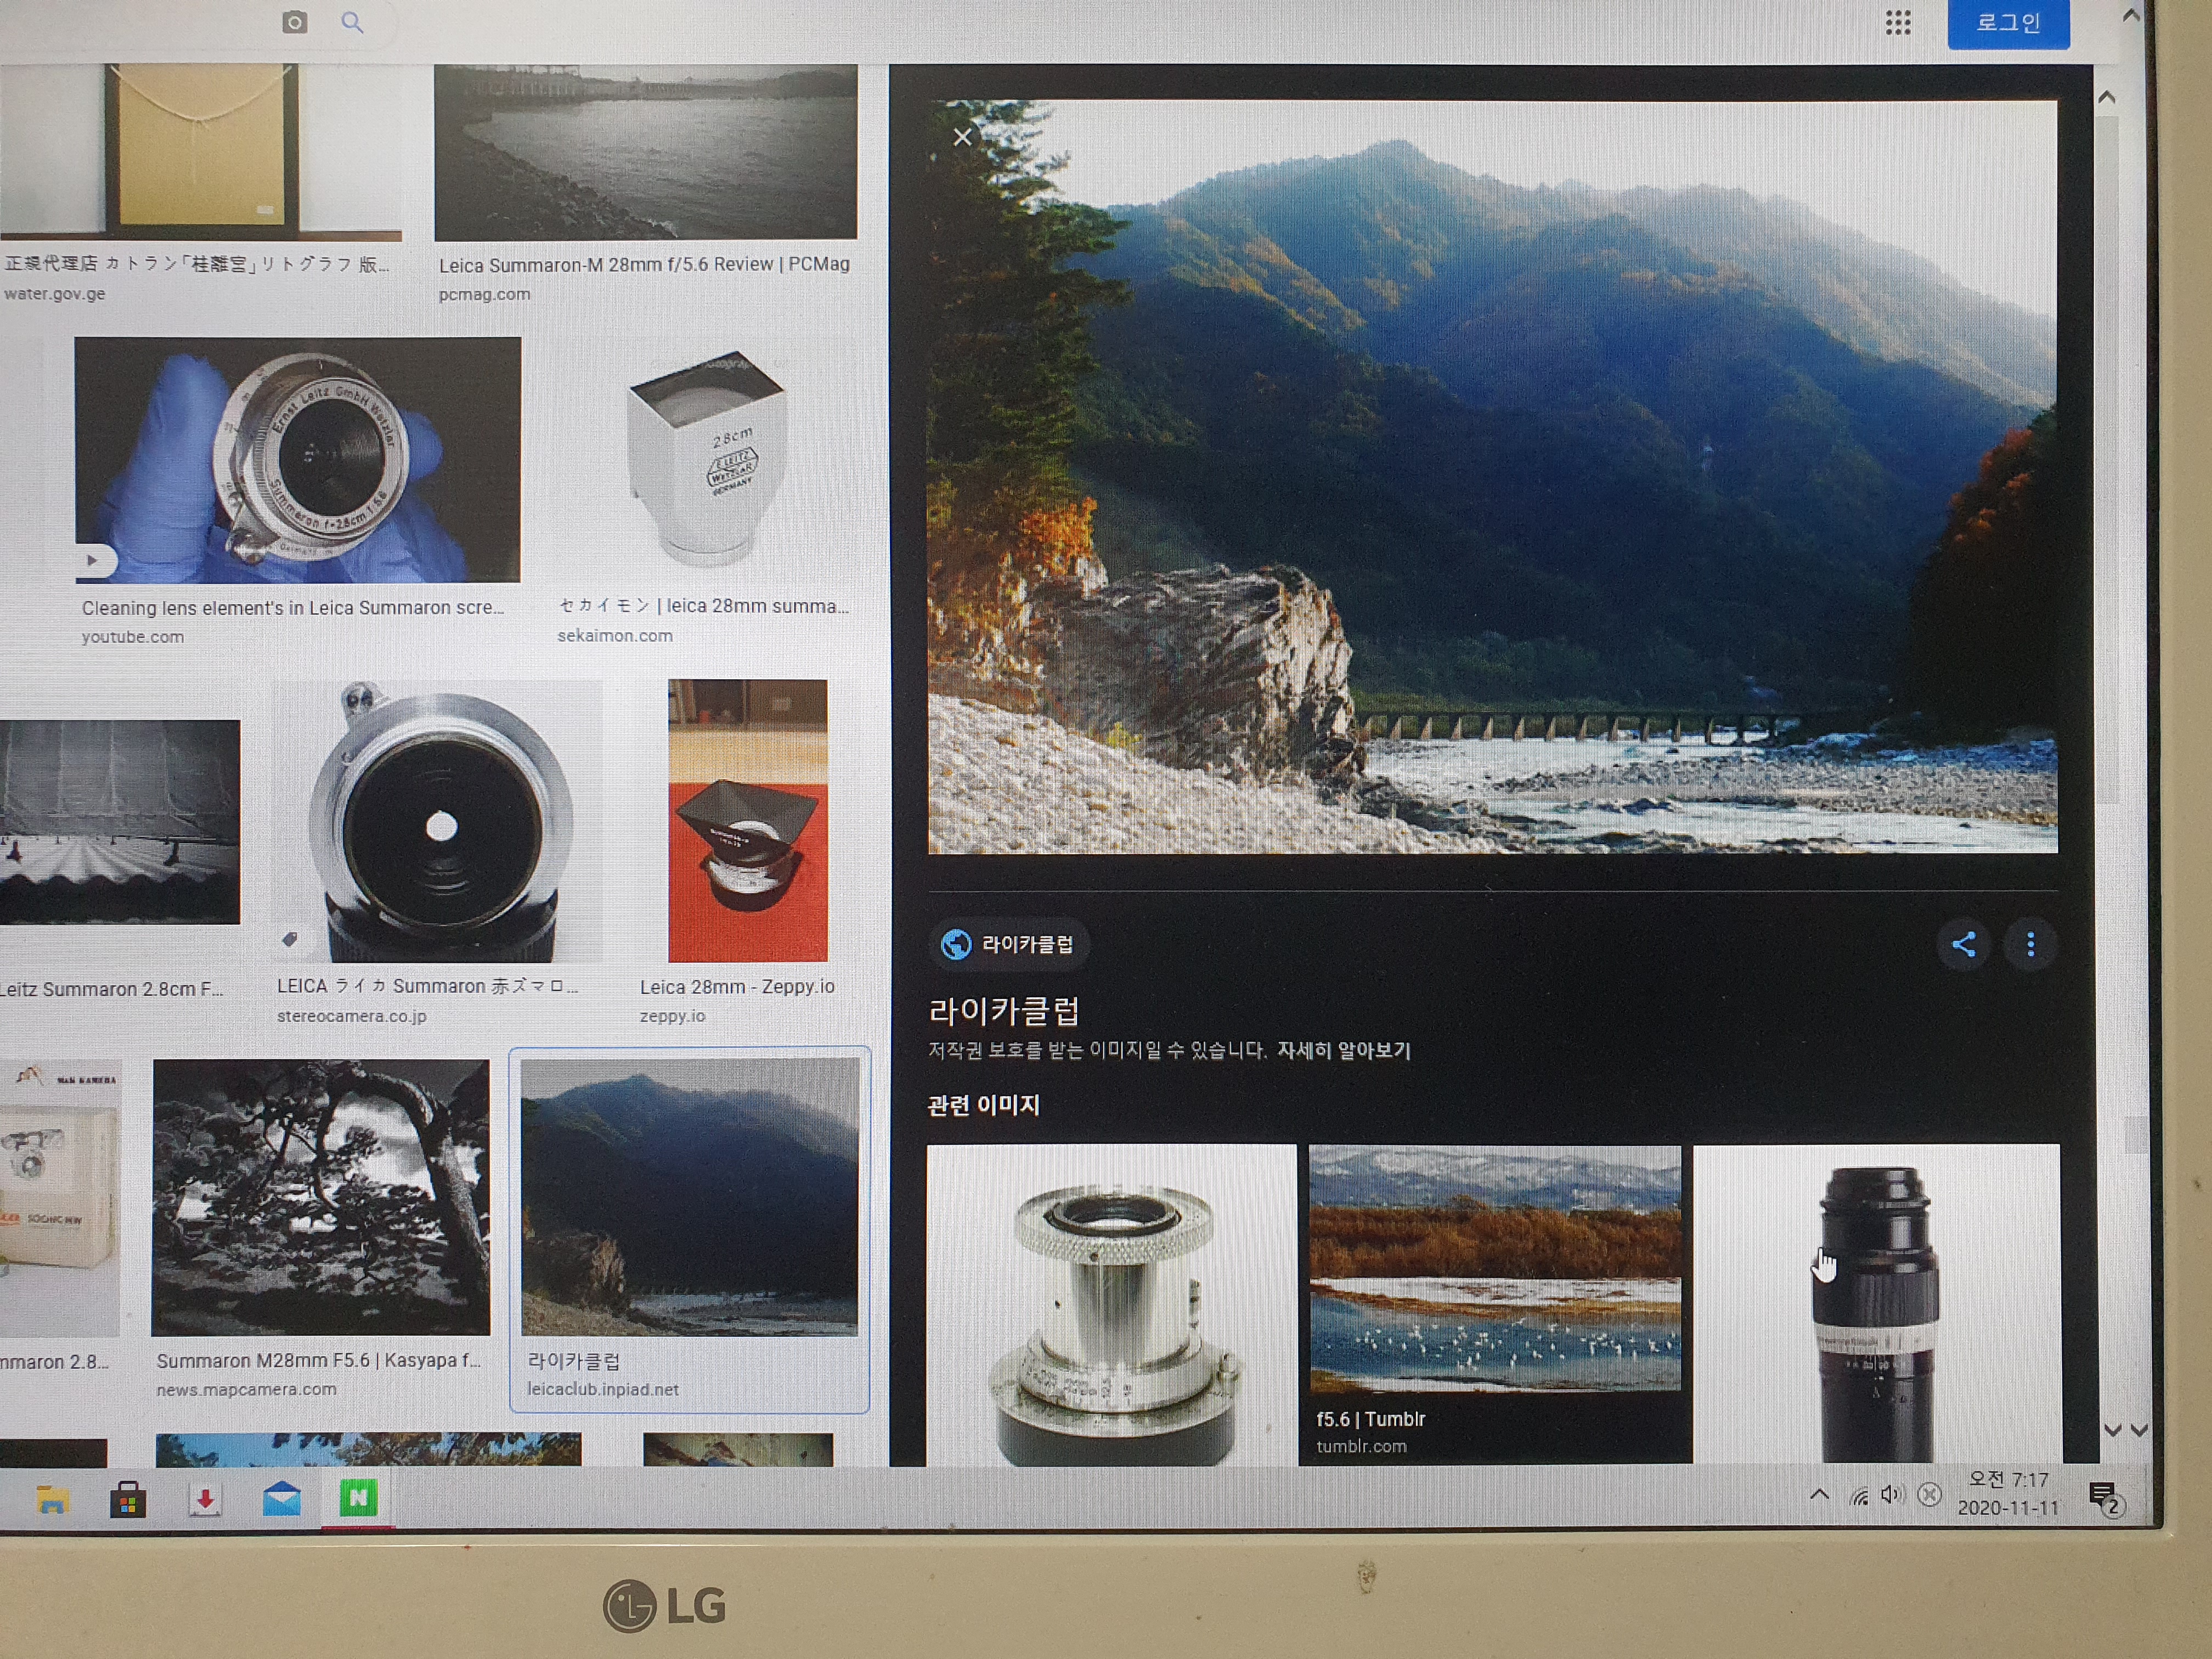The image size is (2212, 1659).
Task: Open the 라이카클럽 title link
Action: coord(1004,1011)
